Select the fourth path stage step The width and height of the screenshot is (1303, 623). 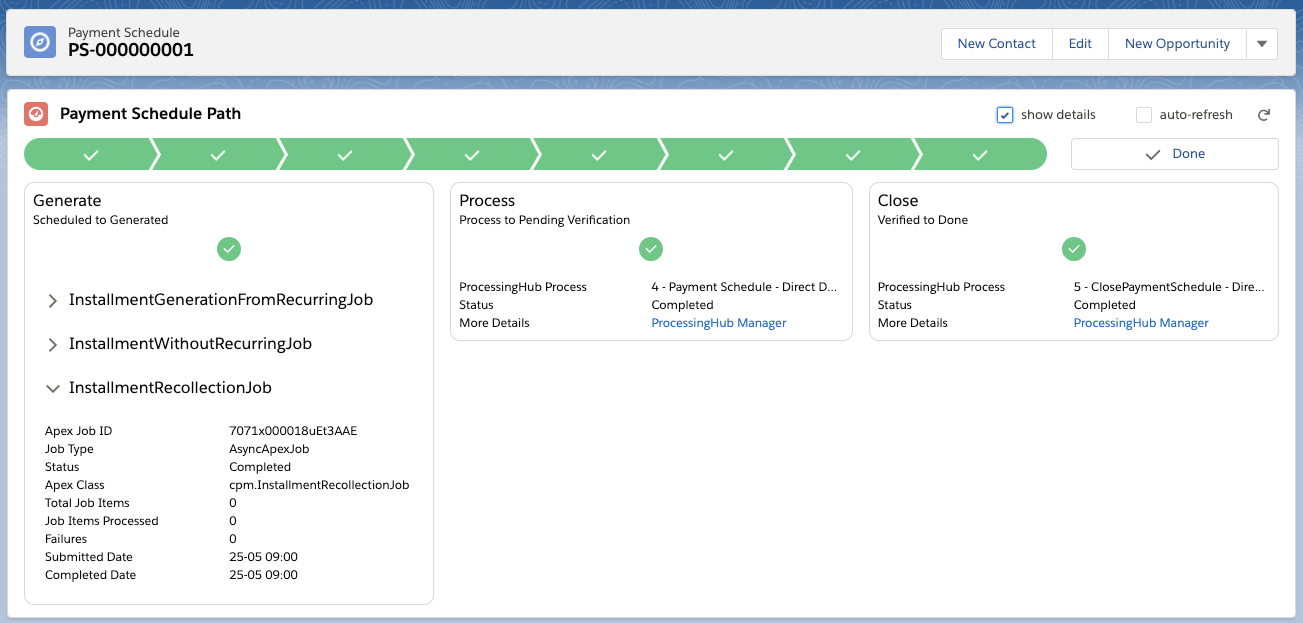coord(472,155)
